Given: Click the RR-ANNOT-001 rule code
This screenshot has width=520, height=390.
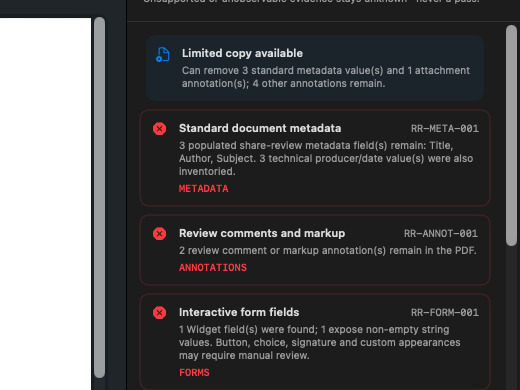Looking at the screenshot, I should [441, 234].
